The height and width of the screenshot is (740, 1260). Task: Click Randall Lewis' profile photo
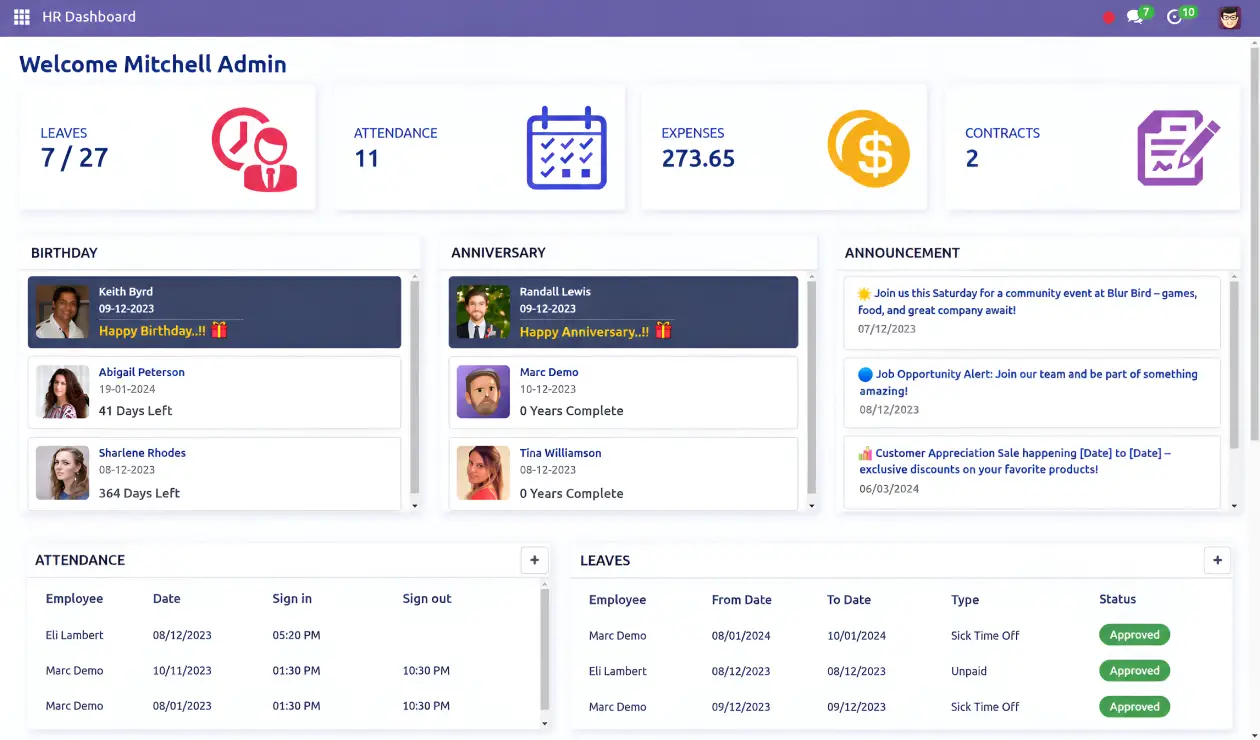click(x=483, y=312)
